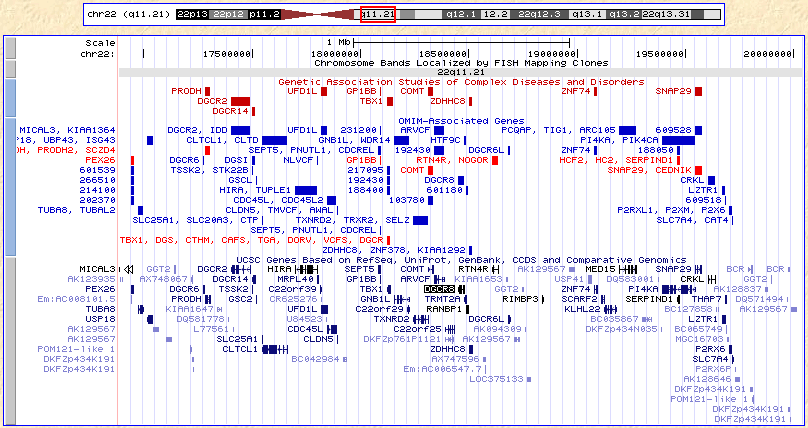Click the MICAL3 gene with arrow markers

tap(127, 269)
